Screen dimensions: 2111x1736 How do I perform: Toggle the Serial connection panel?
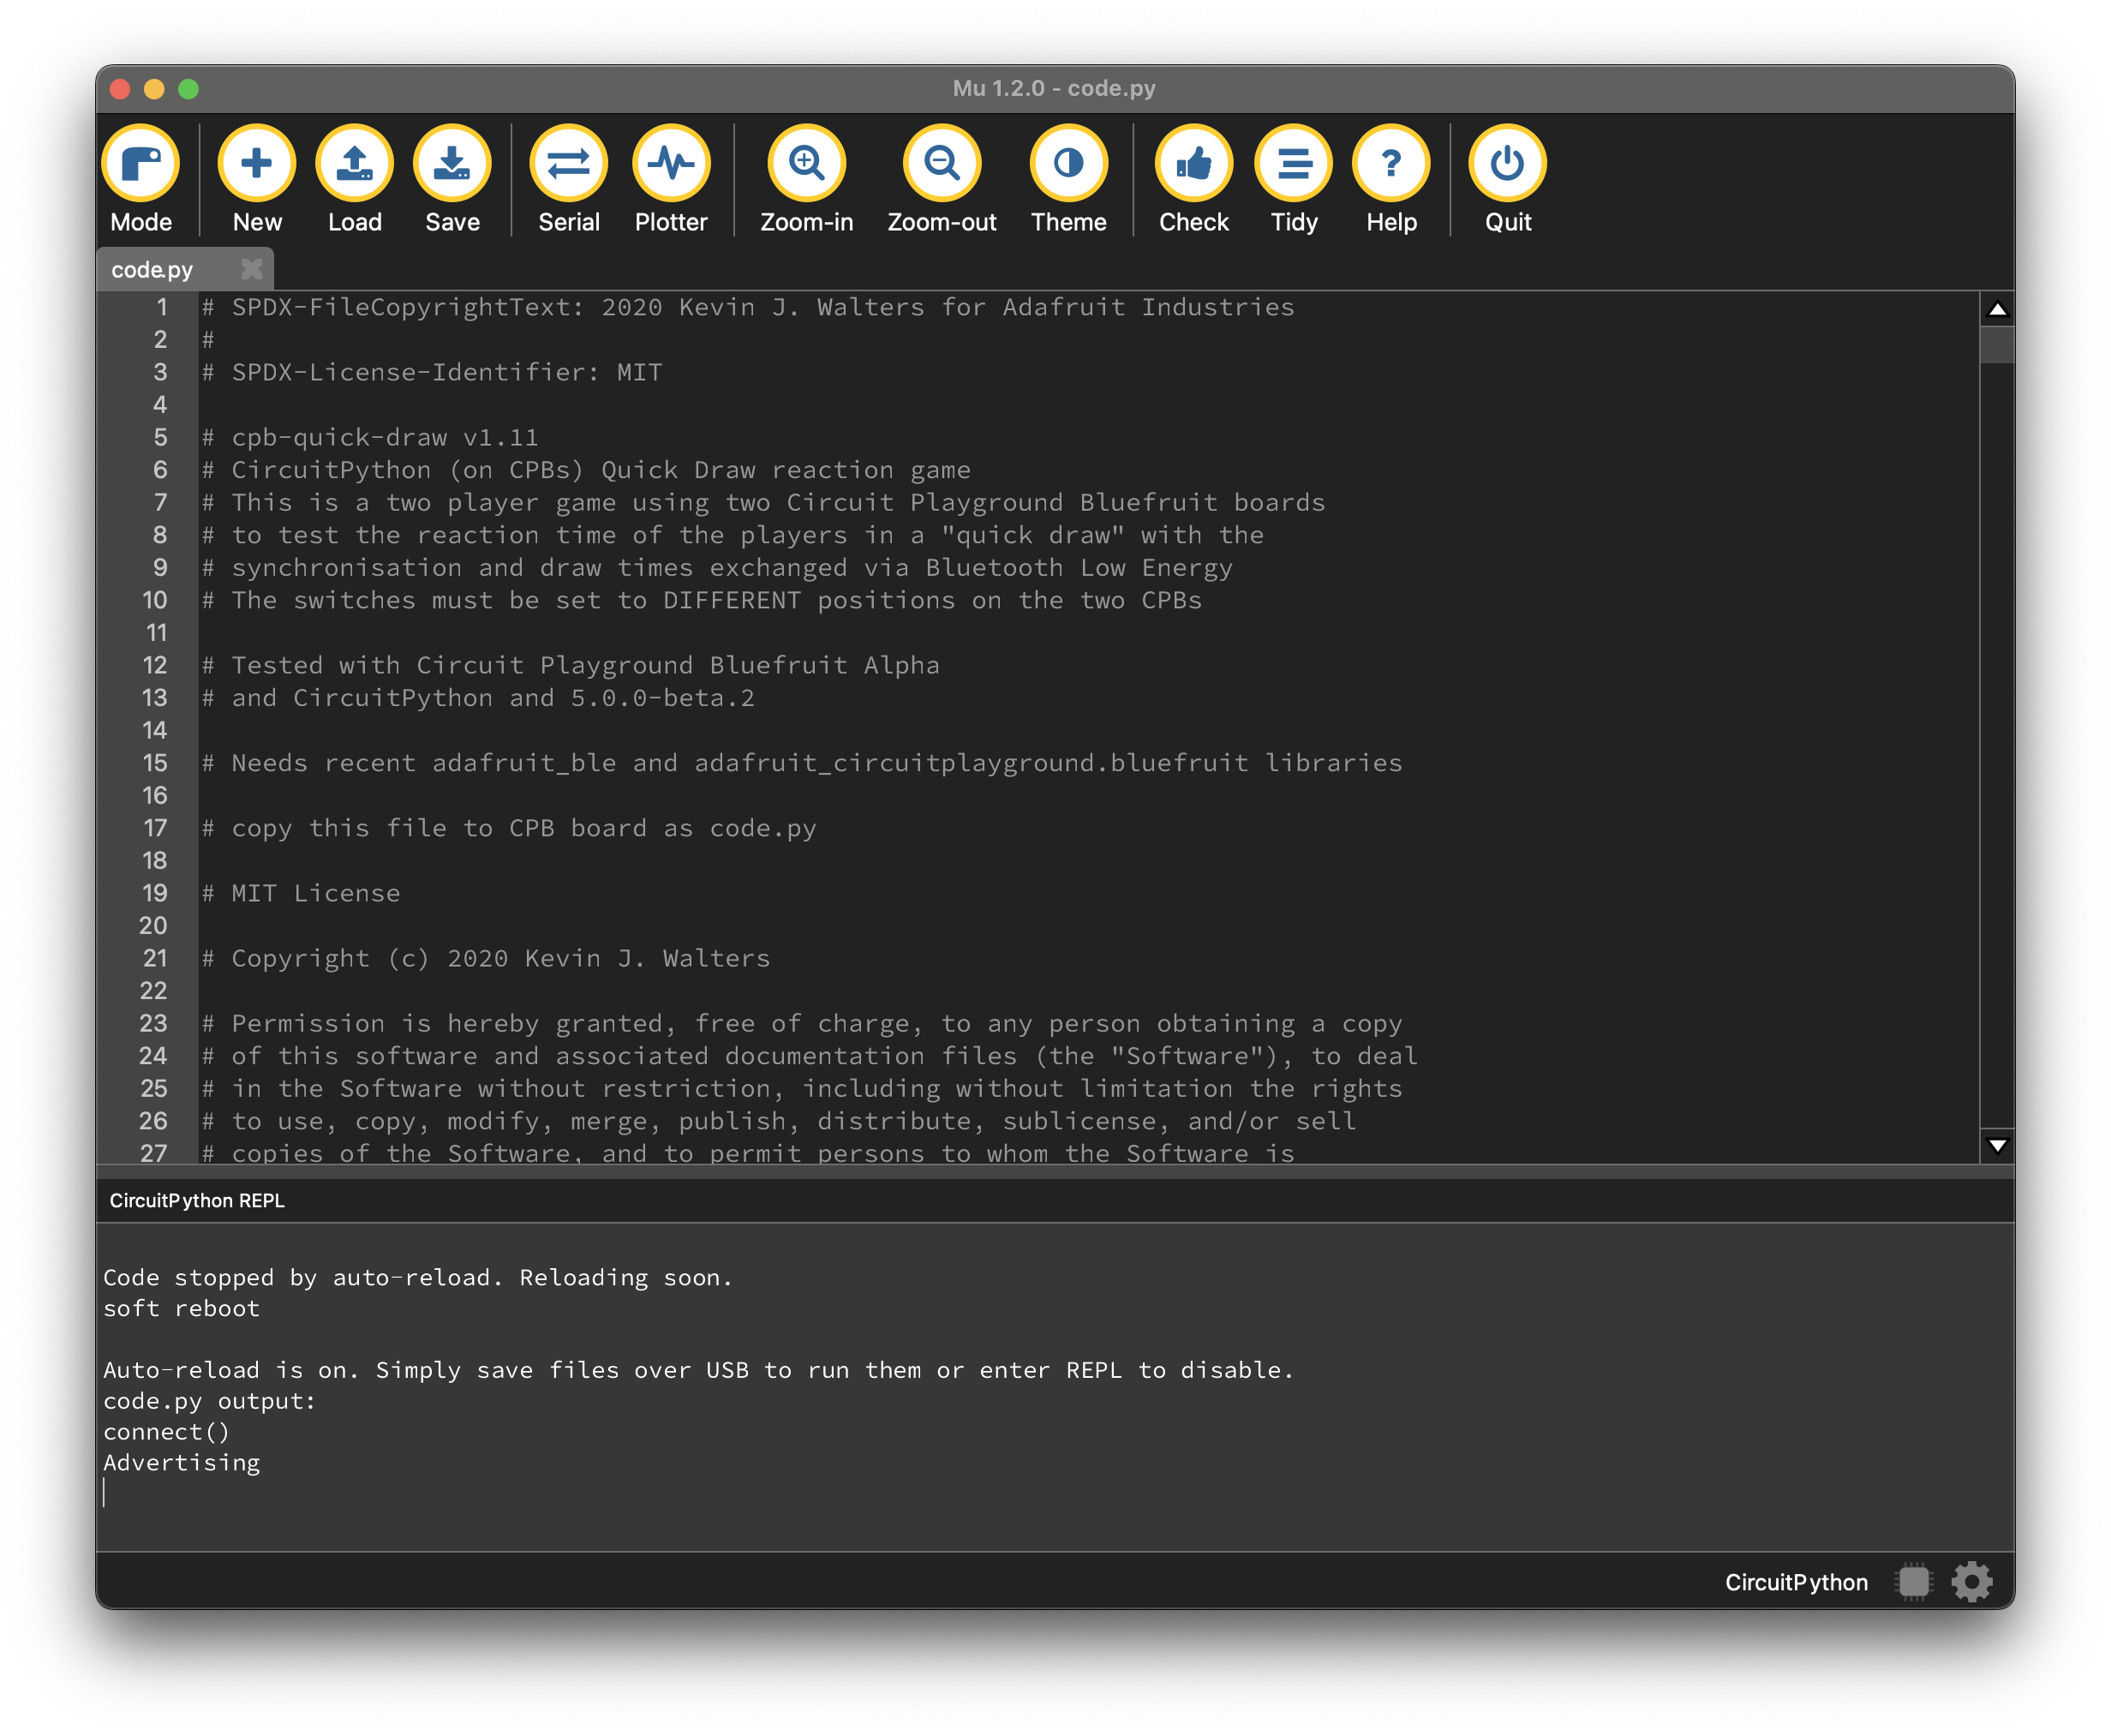pos(568,164)
